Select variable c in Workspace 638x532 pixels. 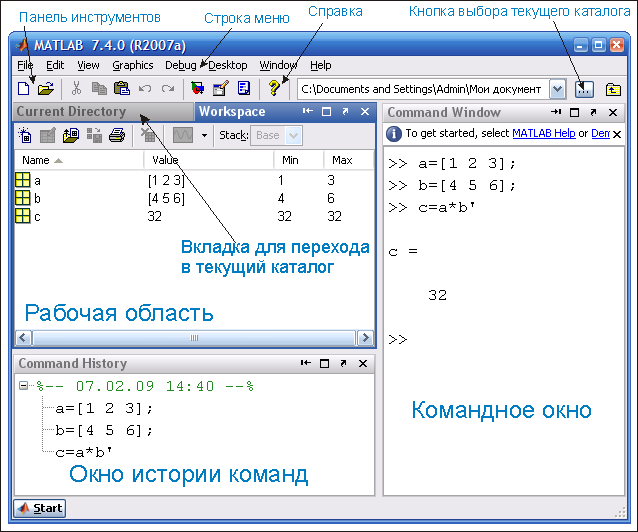194,216
